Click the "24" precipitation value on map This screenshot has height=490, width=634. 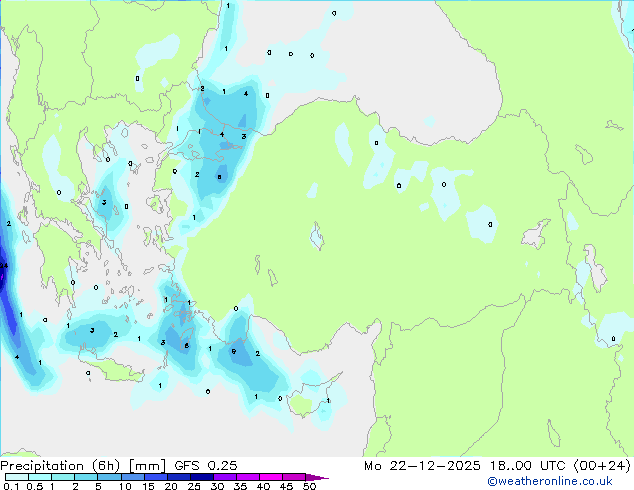4,266
